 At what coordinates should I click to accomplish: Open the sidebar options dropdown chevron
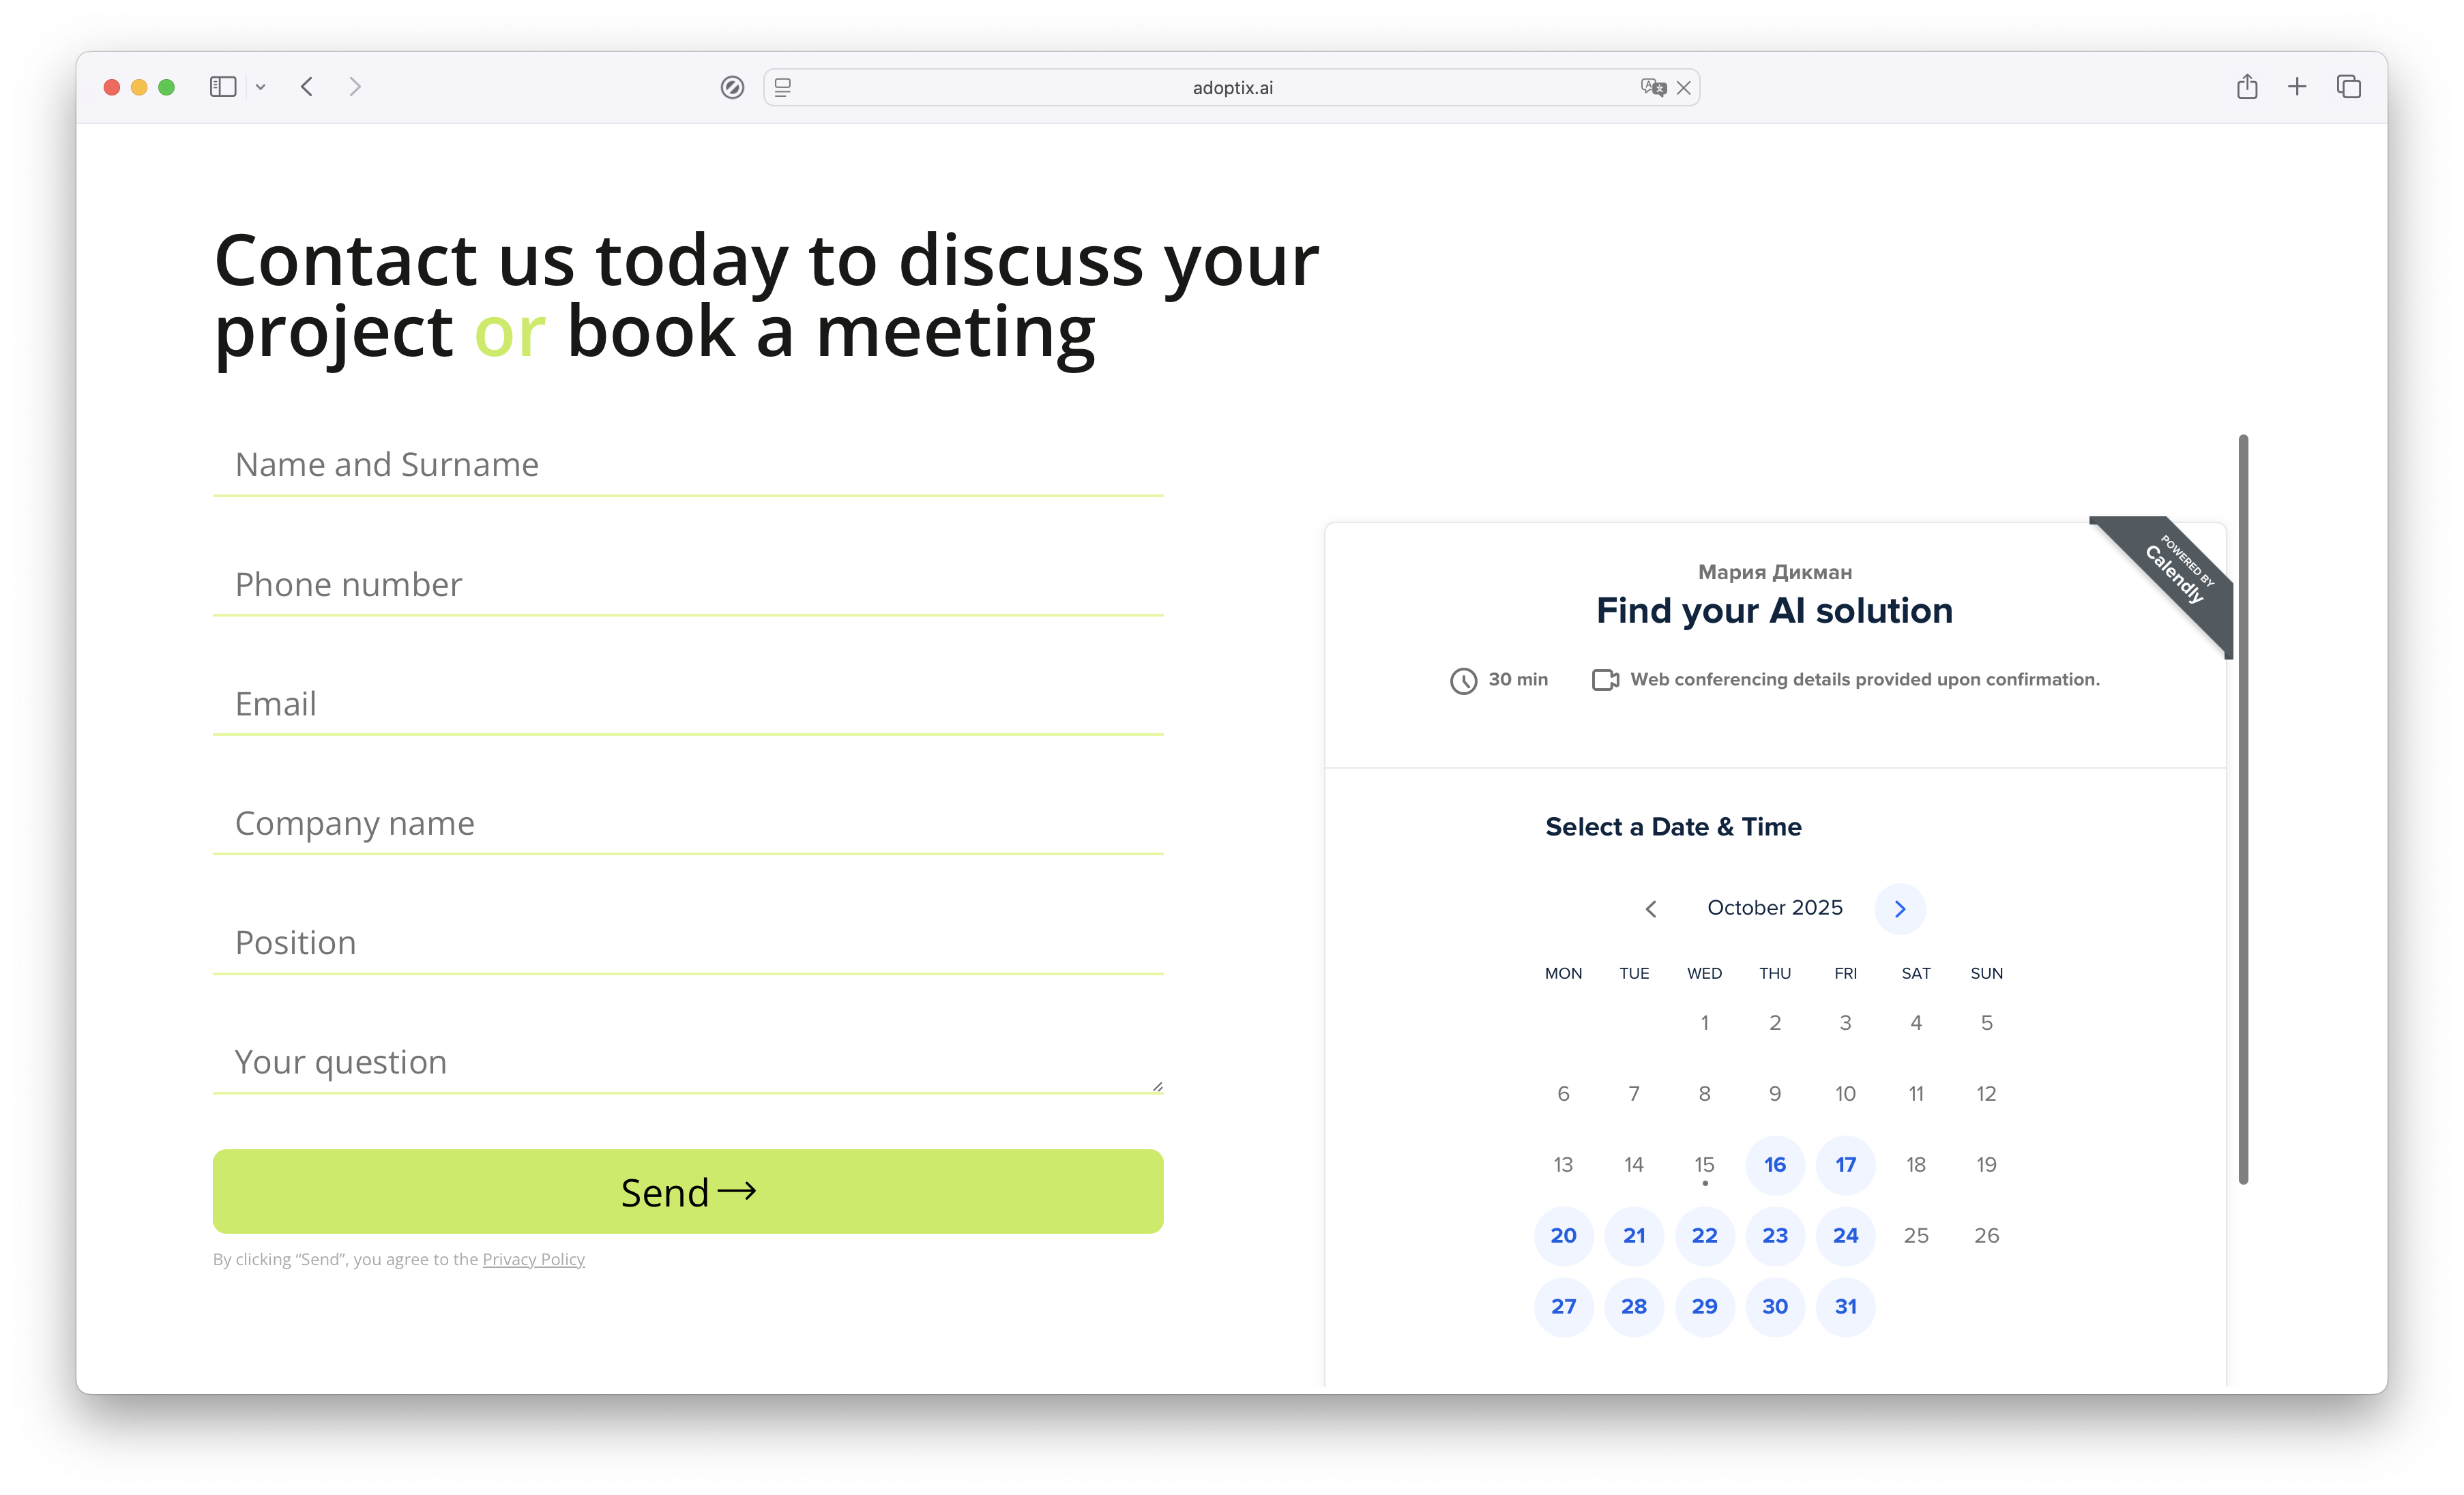click(261, 87)
